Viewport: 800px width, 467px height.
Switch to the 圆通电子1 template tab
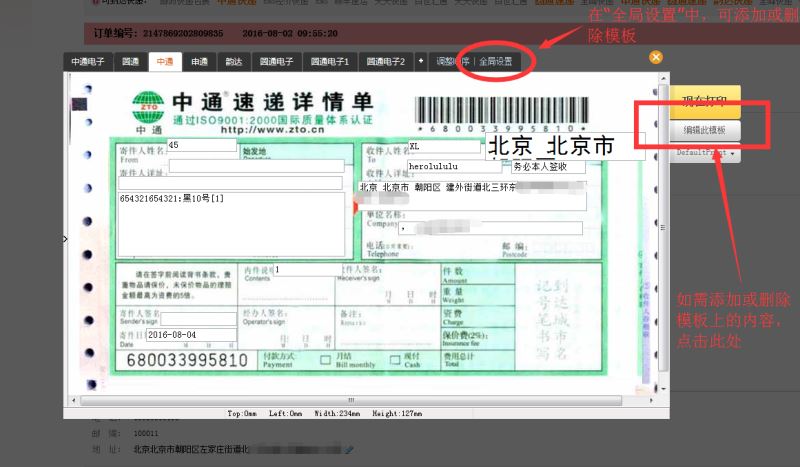330,61
